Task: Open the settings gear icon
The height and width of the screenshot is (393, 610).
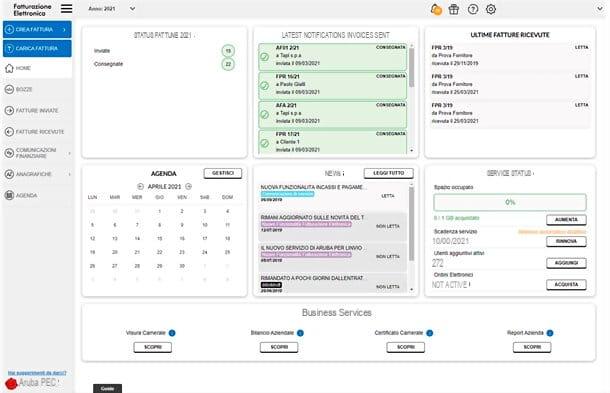Action: 491,9
